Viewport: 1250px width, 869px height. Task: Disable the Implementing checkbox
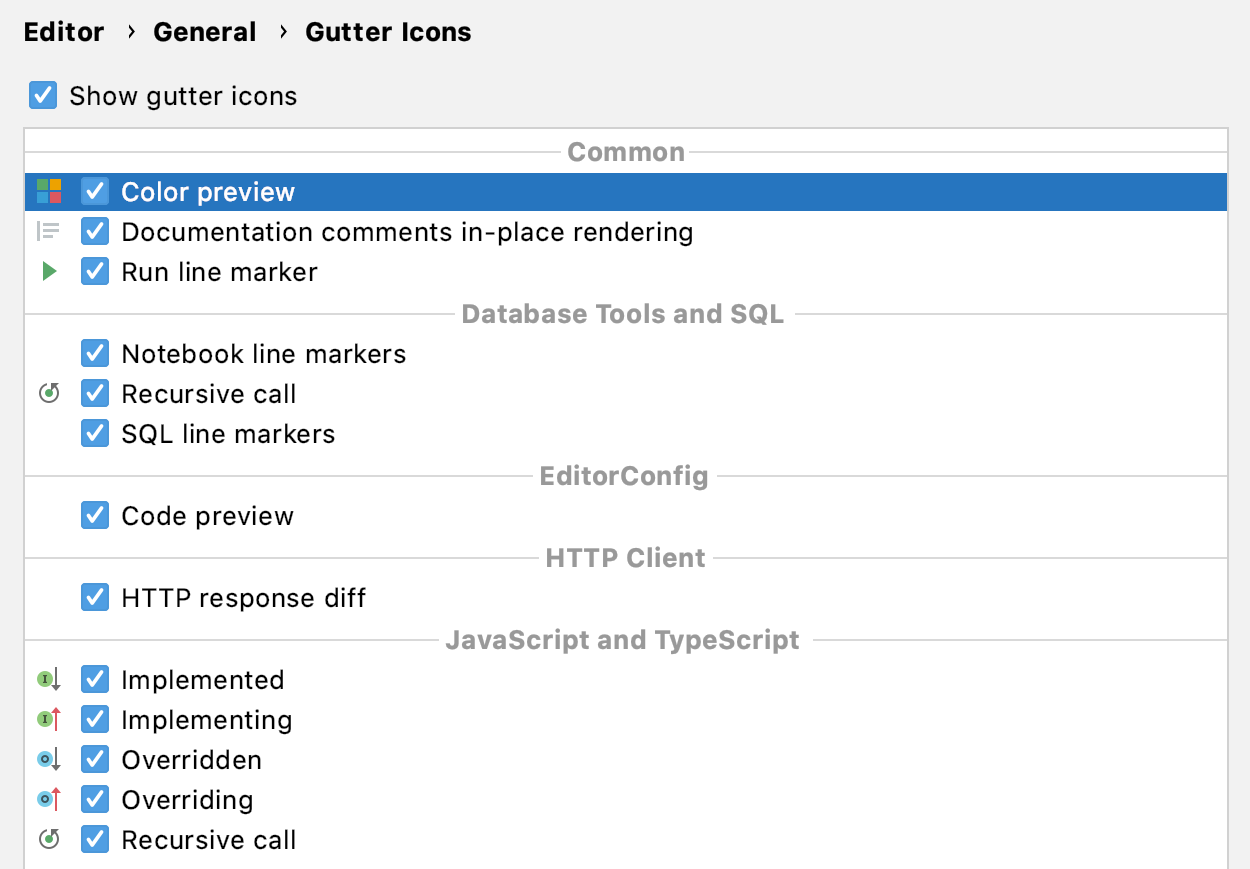coord(95,719)
